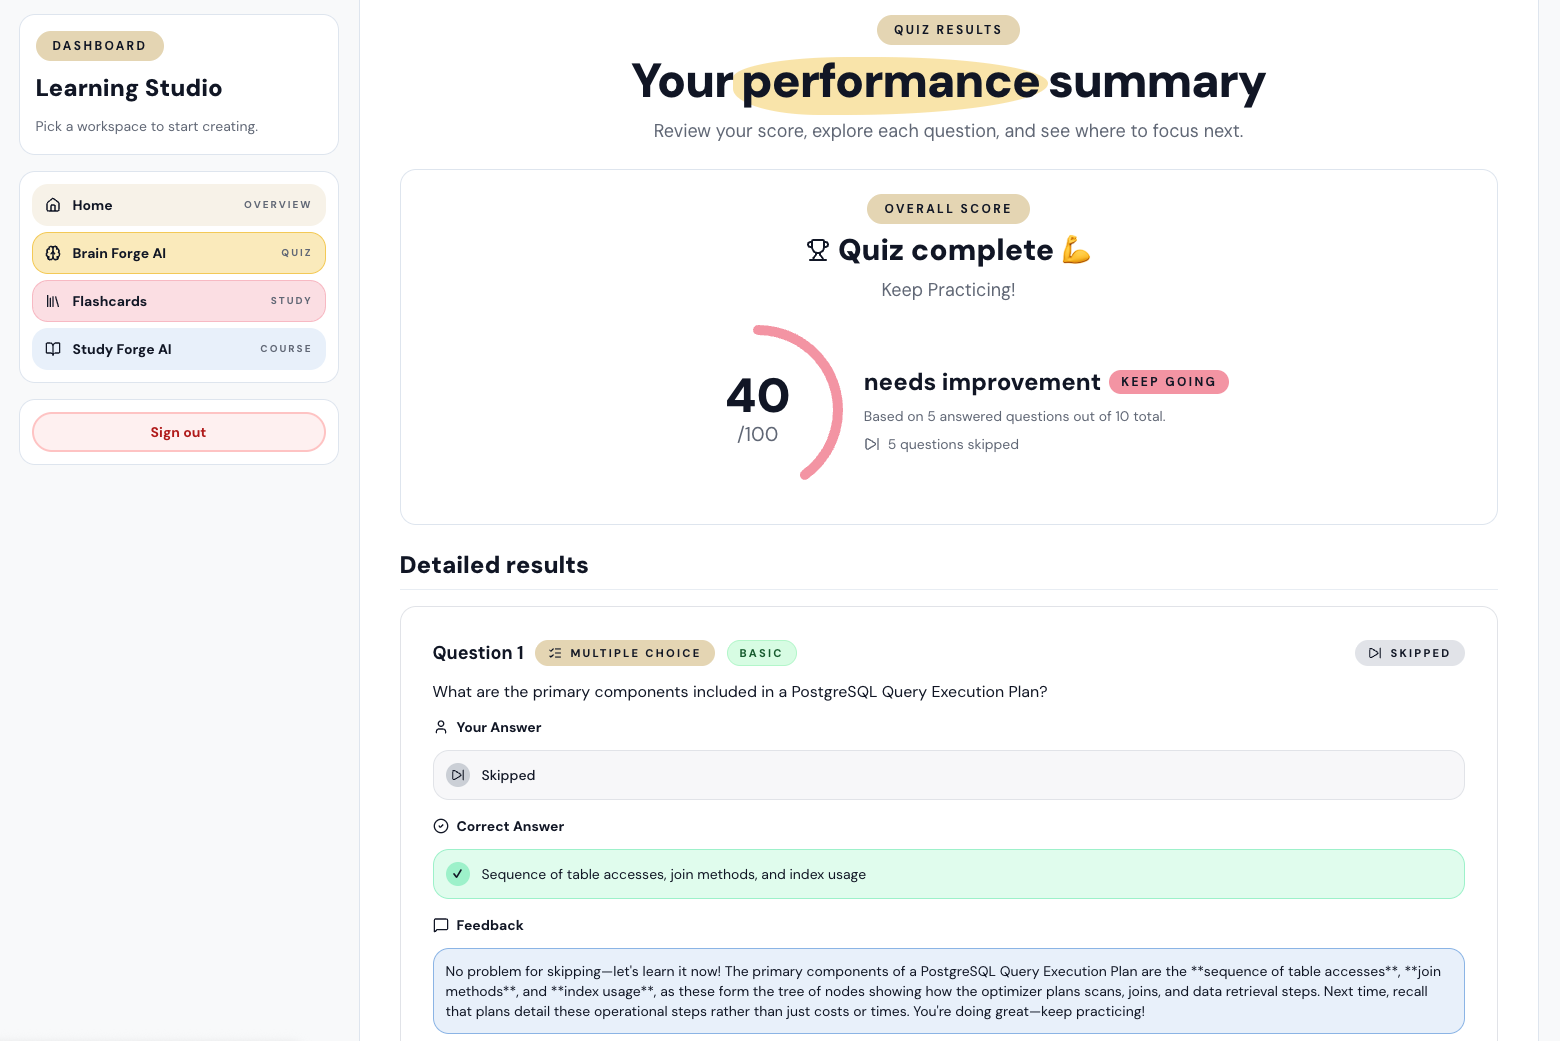Switch to the Brain Forge AI quiz workspace
This screenshot has height=1041, width=1560.
coord(178,253)
